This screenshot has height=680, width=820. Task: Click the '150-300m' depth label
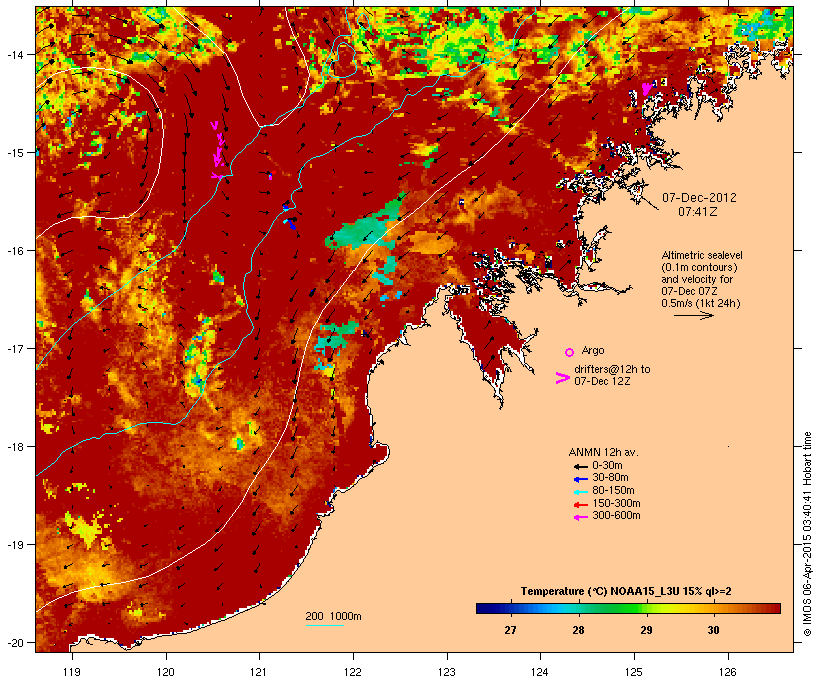616,503
